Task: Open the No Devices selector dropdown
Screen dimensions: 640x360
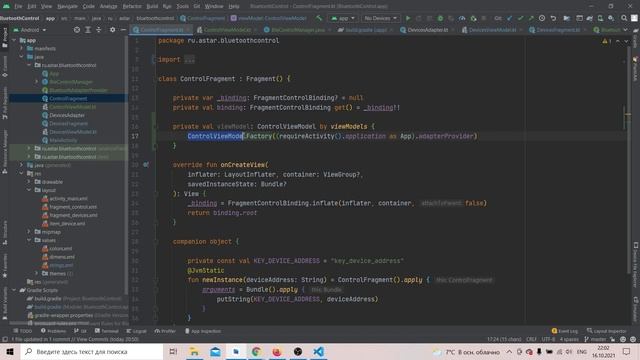Action: point(380,18)
